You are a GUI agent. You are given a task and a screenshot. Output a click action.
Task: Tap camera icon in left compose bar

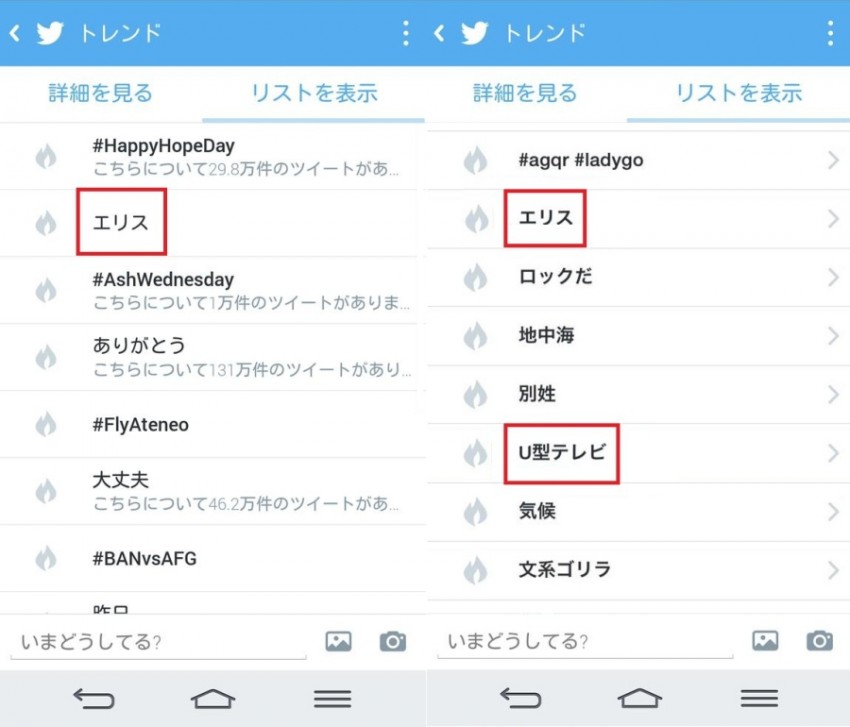click(x=393, y=641)
